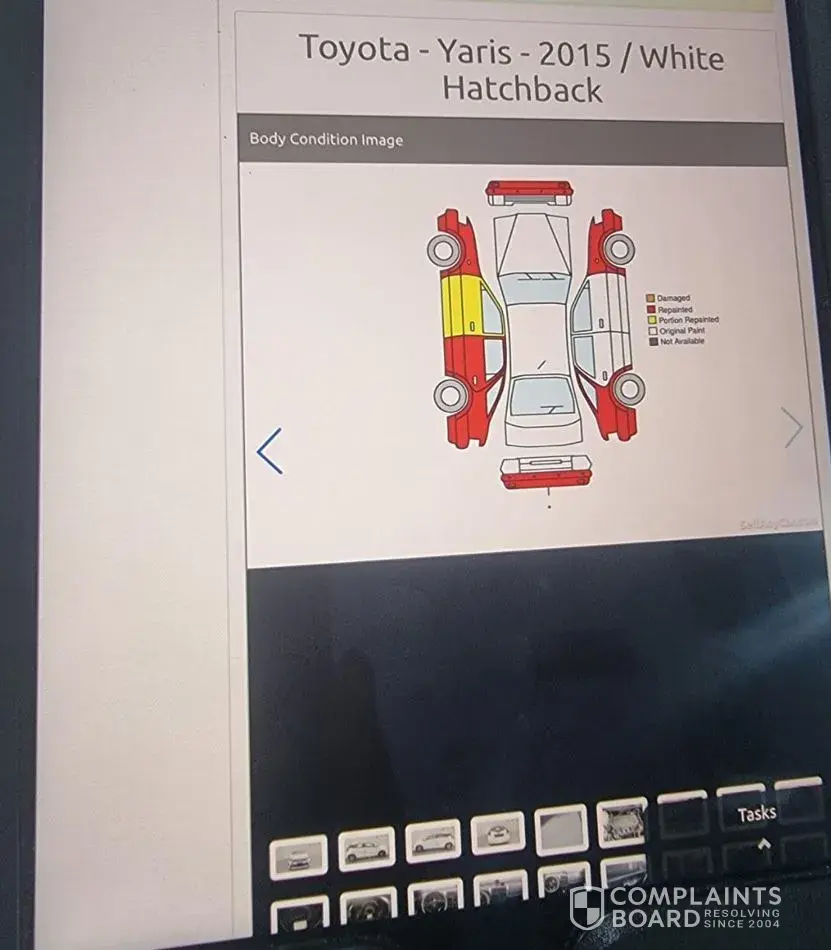Expand Tasks using the up caret
831x950 pixels.
coord(764,843)
